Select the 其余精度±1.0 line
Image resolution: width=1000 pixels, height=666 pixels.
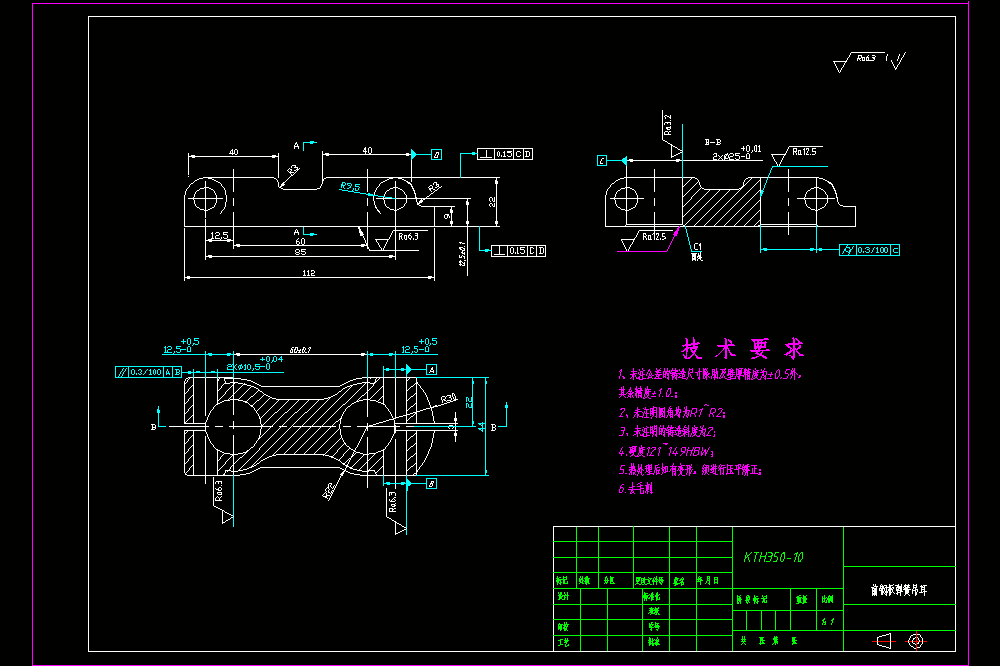pyautogui.click(x=648, y=393)
